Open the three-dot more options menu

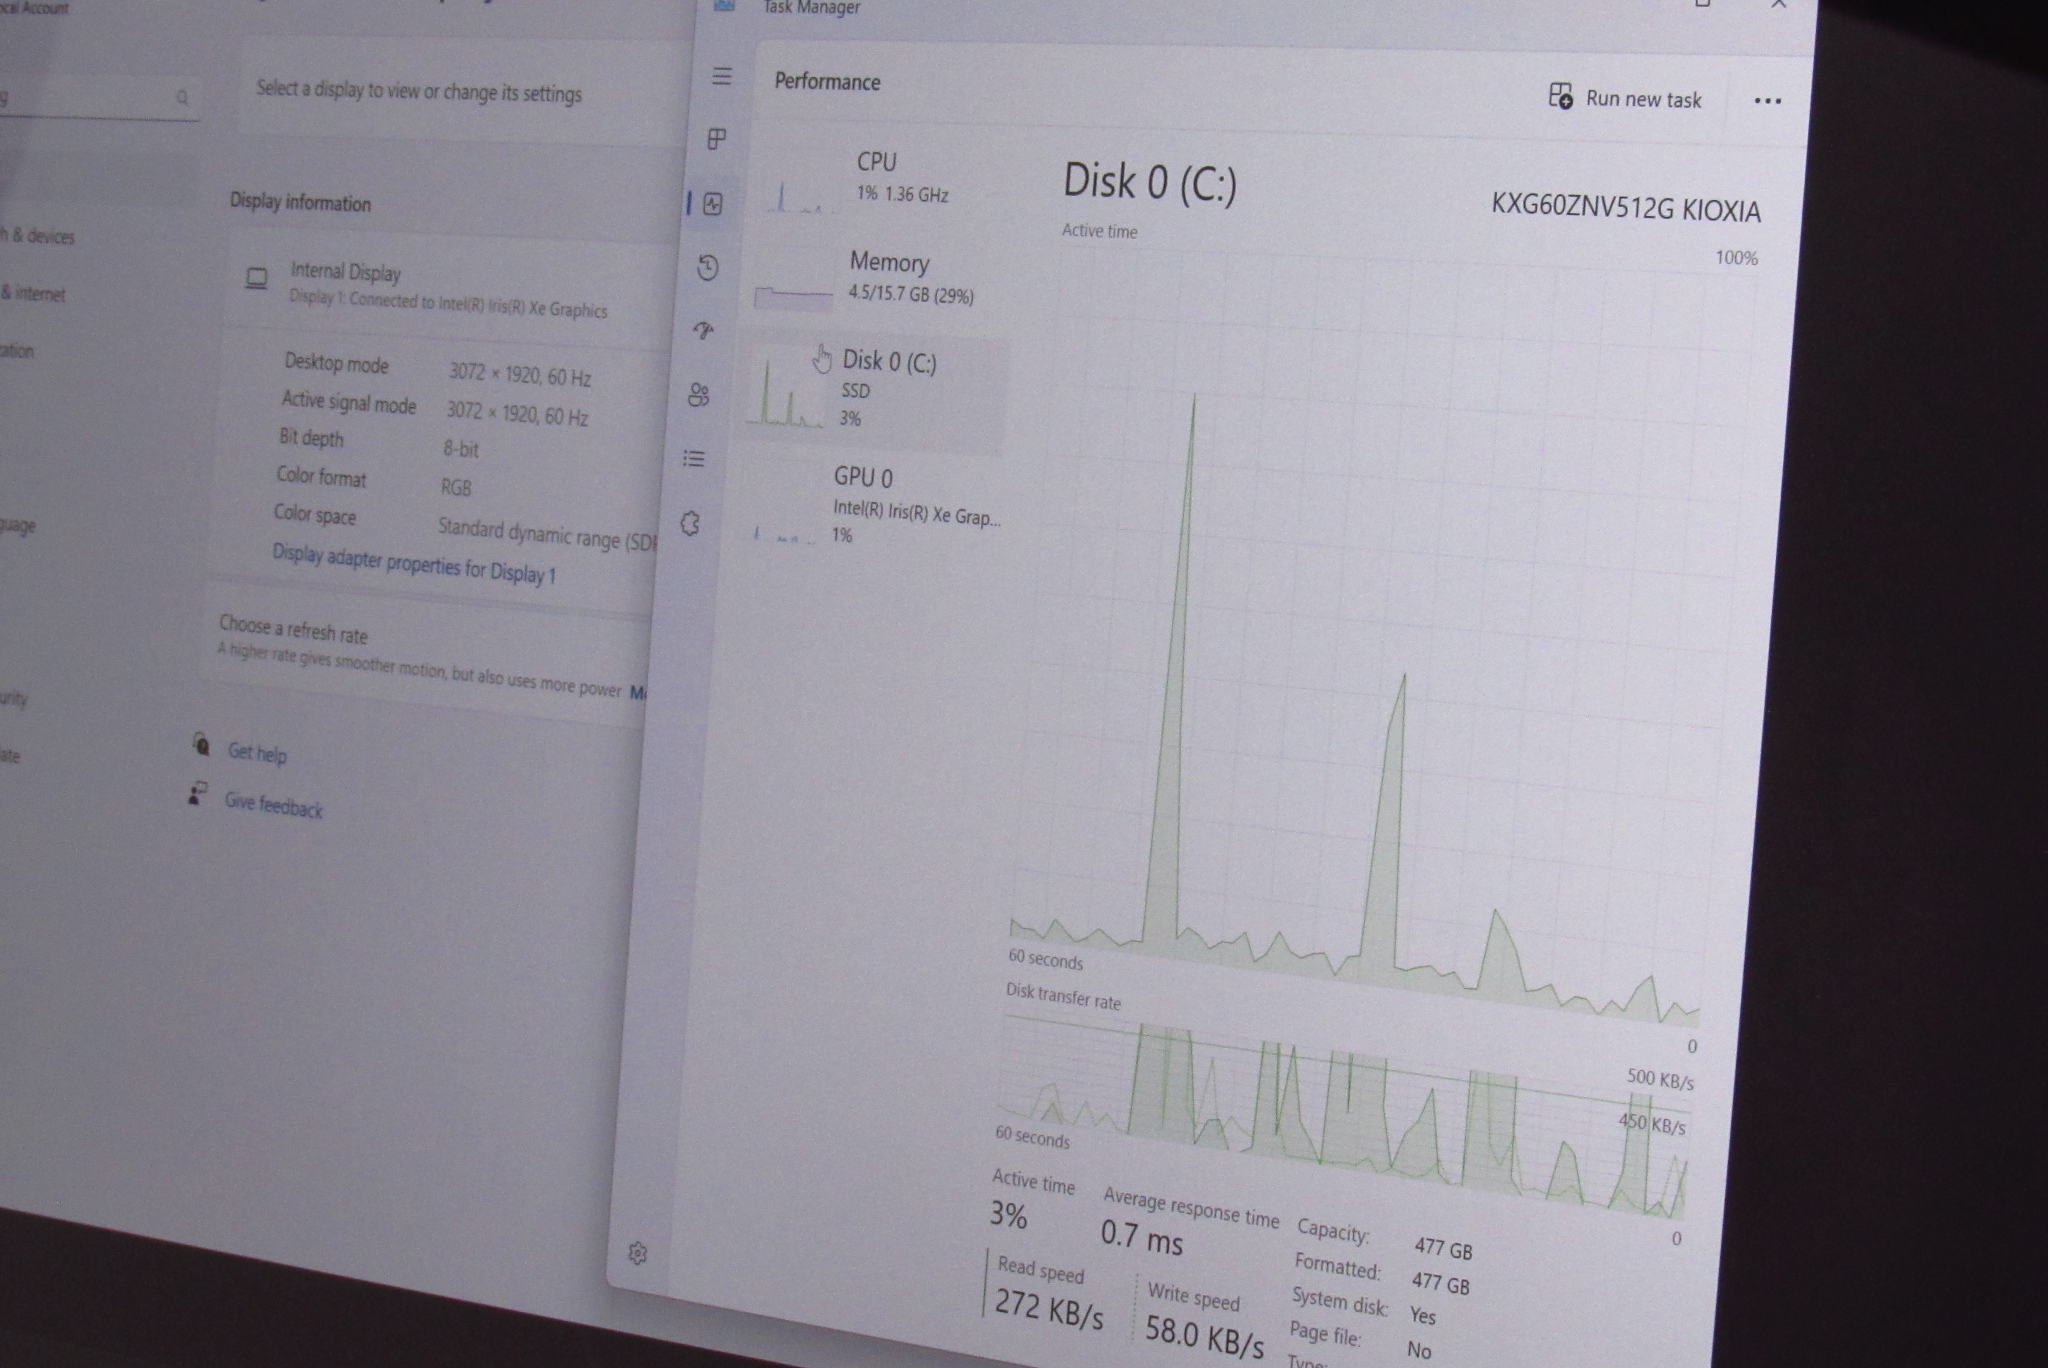1767,101
